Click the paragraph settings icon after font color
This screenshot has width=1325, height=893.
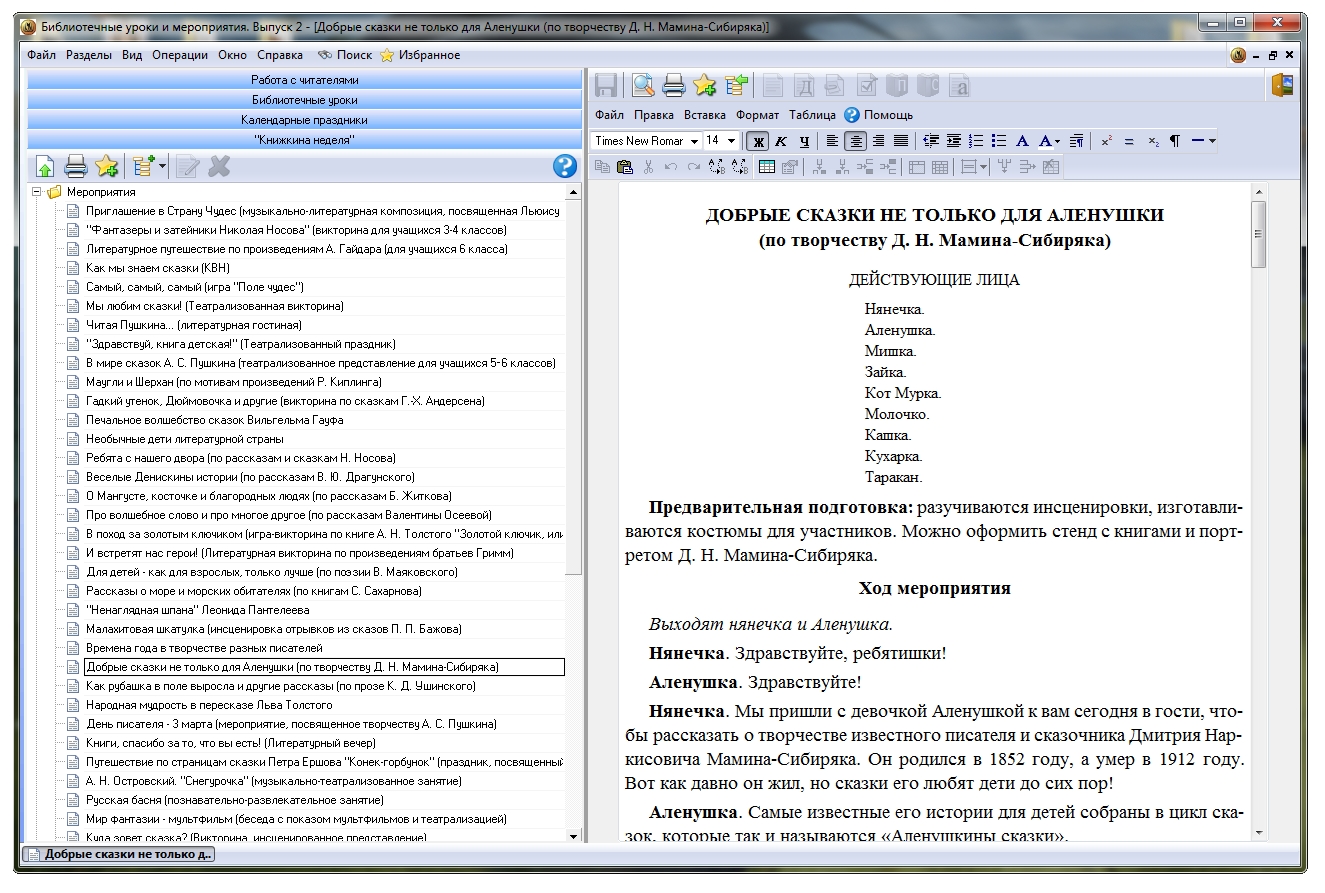(1076, 141)
